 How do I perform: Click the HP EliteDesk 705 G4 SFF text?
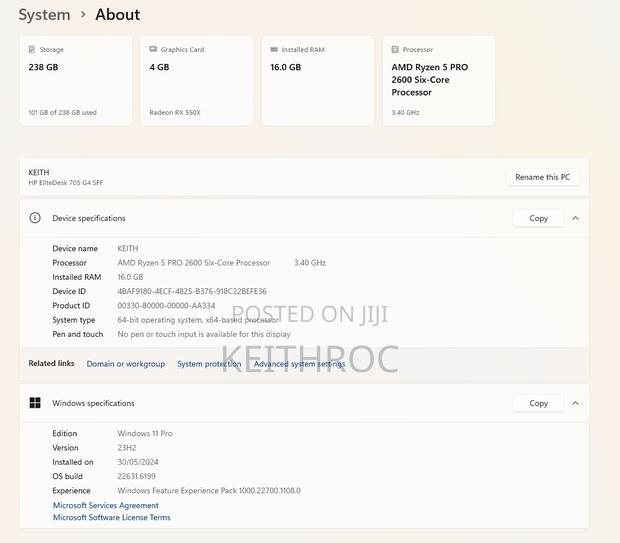tap(66, 183)
